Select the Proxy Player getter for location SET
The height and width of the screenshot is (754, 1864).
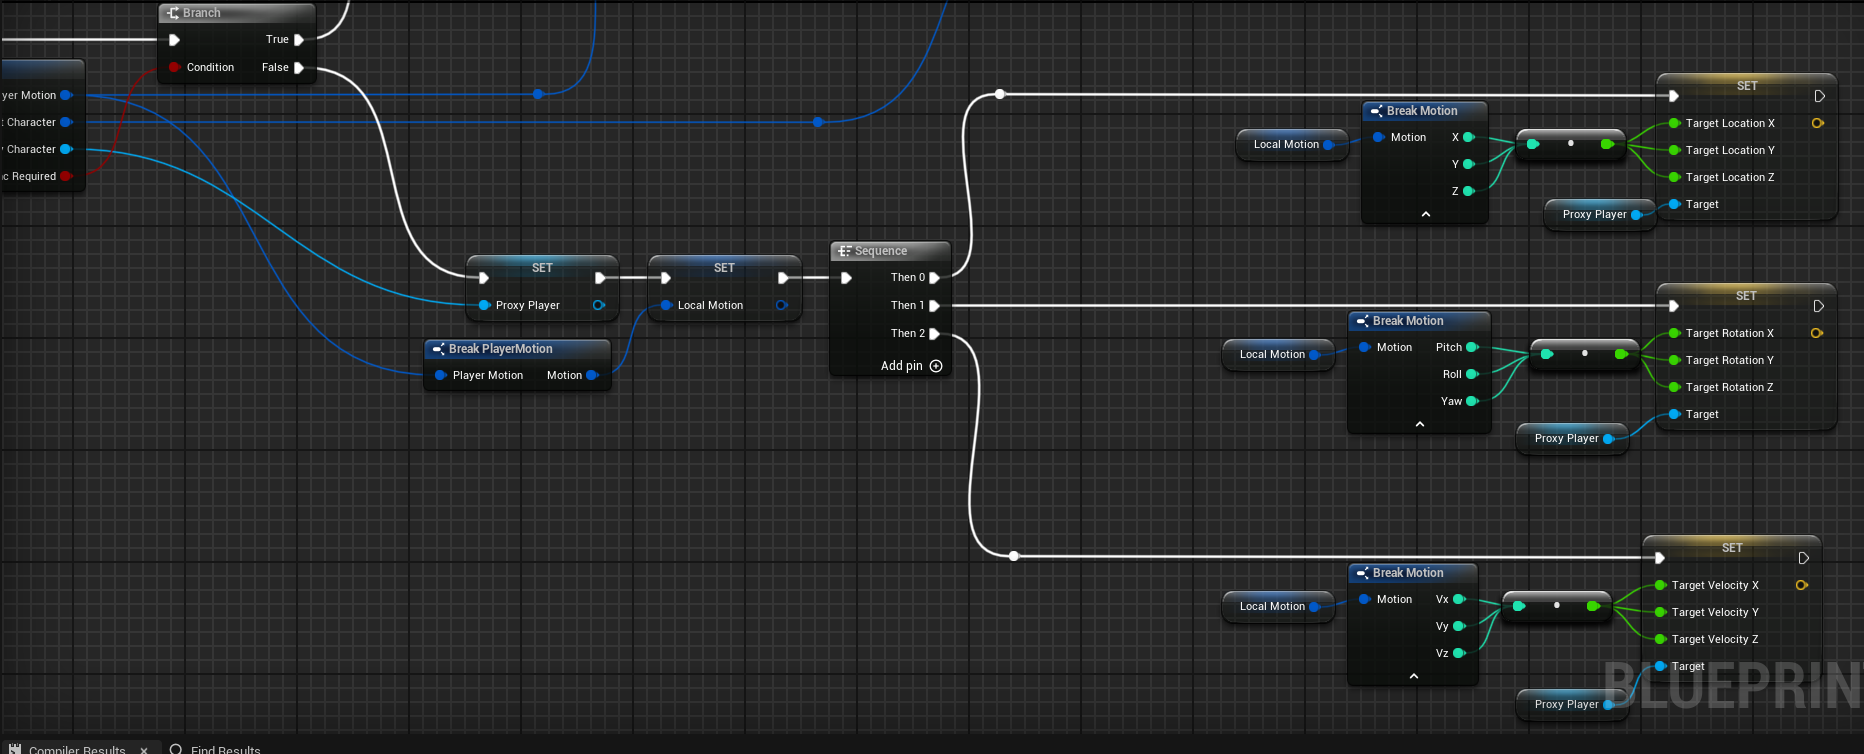click(x=1600, y=214)
